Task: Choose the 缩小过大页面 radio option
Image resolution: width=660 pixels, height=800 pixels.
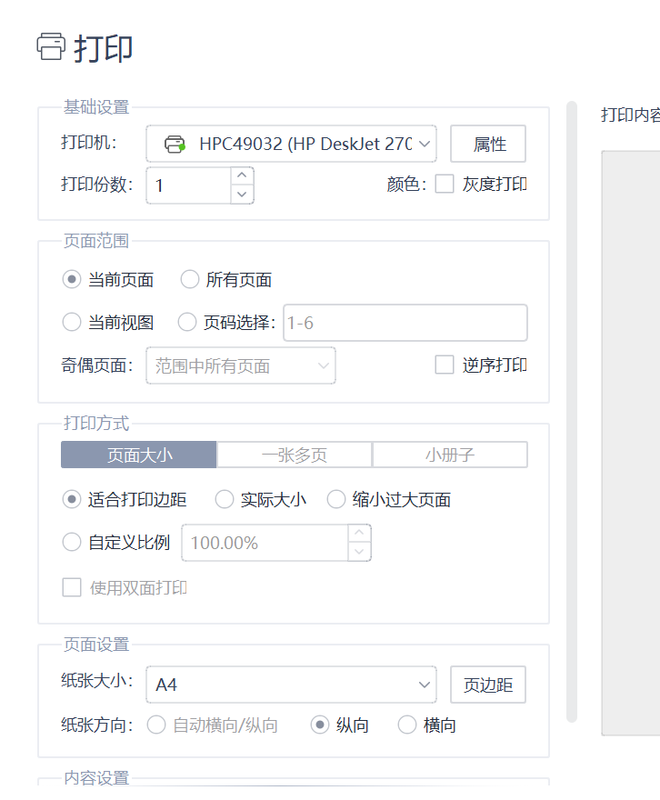Action: pos(336,499)
